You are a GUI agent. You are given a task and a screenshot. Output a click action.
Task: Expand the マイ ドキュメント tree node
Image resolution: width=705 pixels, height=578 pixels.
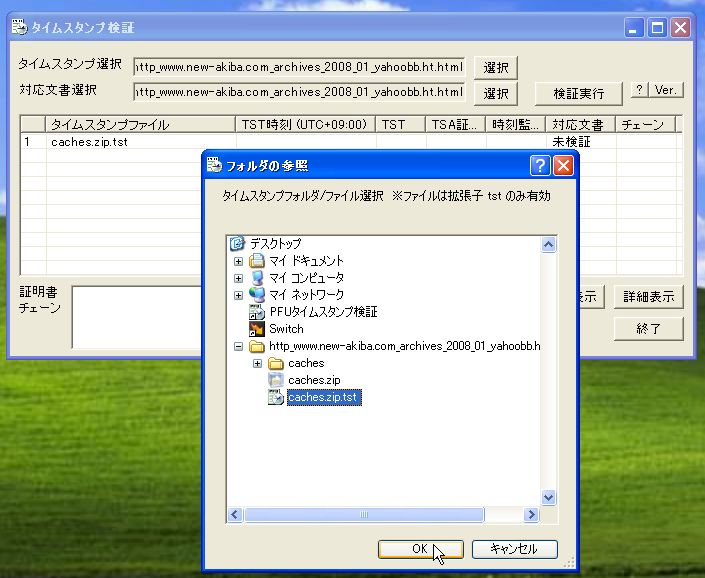point(238,261)
